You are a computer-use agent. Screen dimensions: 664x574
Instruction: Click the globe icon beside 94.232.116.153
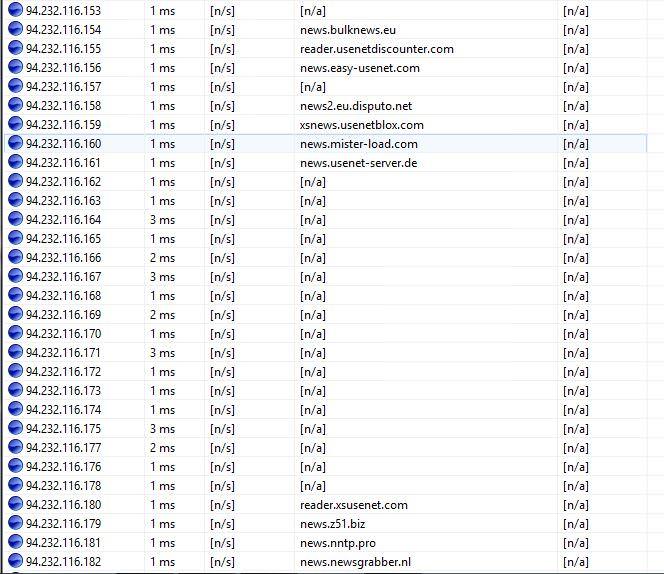15,10
